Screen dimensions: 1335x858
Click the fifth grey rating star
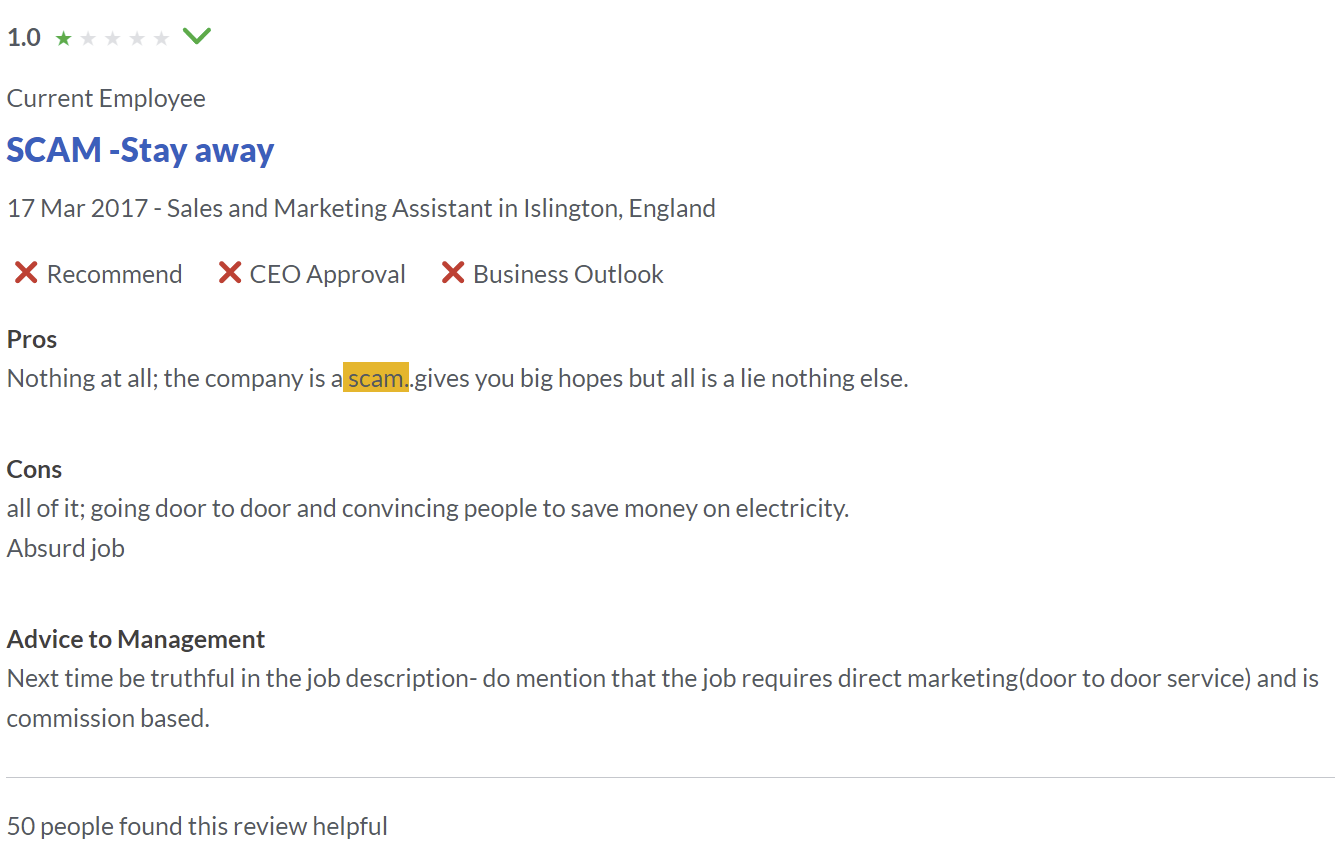pyautogui.click(x=161, y=38)
